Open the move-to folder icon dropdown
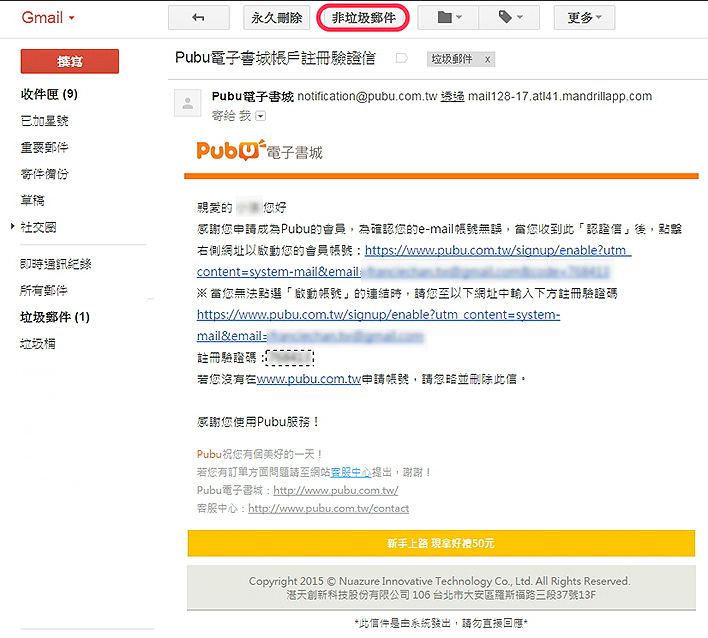This screenshot has height=638, width=708. tap(448, 18)
